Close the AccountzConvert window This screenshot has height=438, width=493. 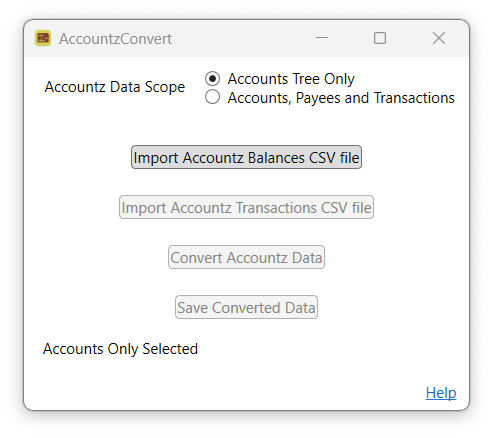pos(439,38)
